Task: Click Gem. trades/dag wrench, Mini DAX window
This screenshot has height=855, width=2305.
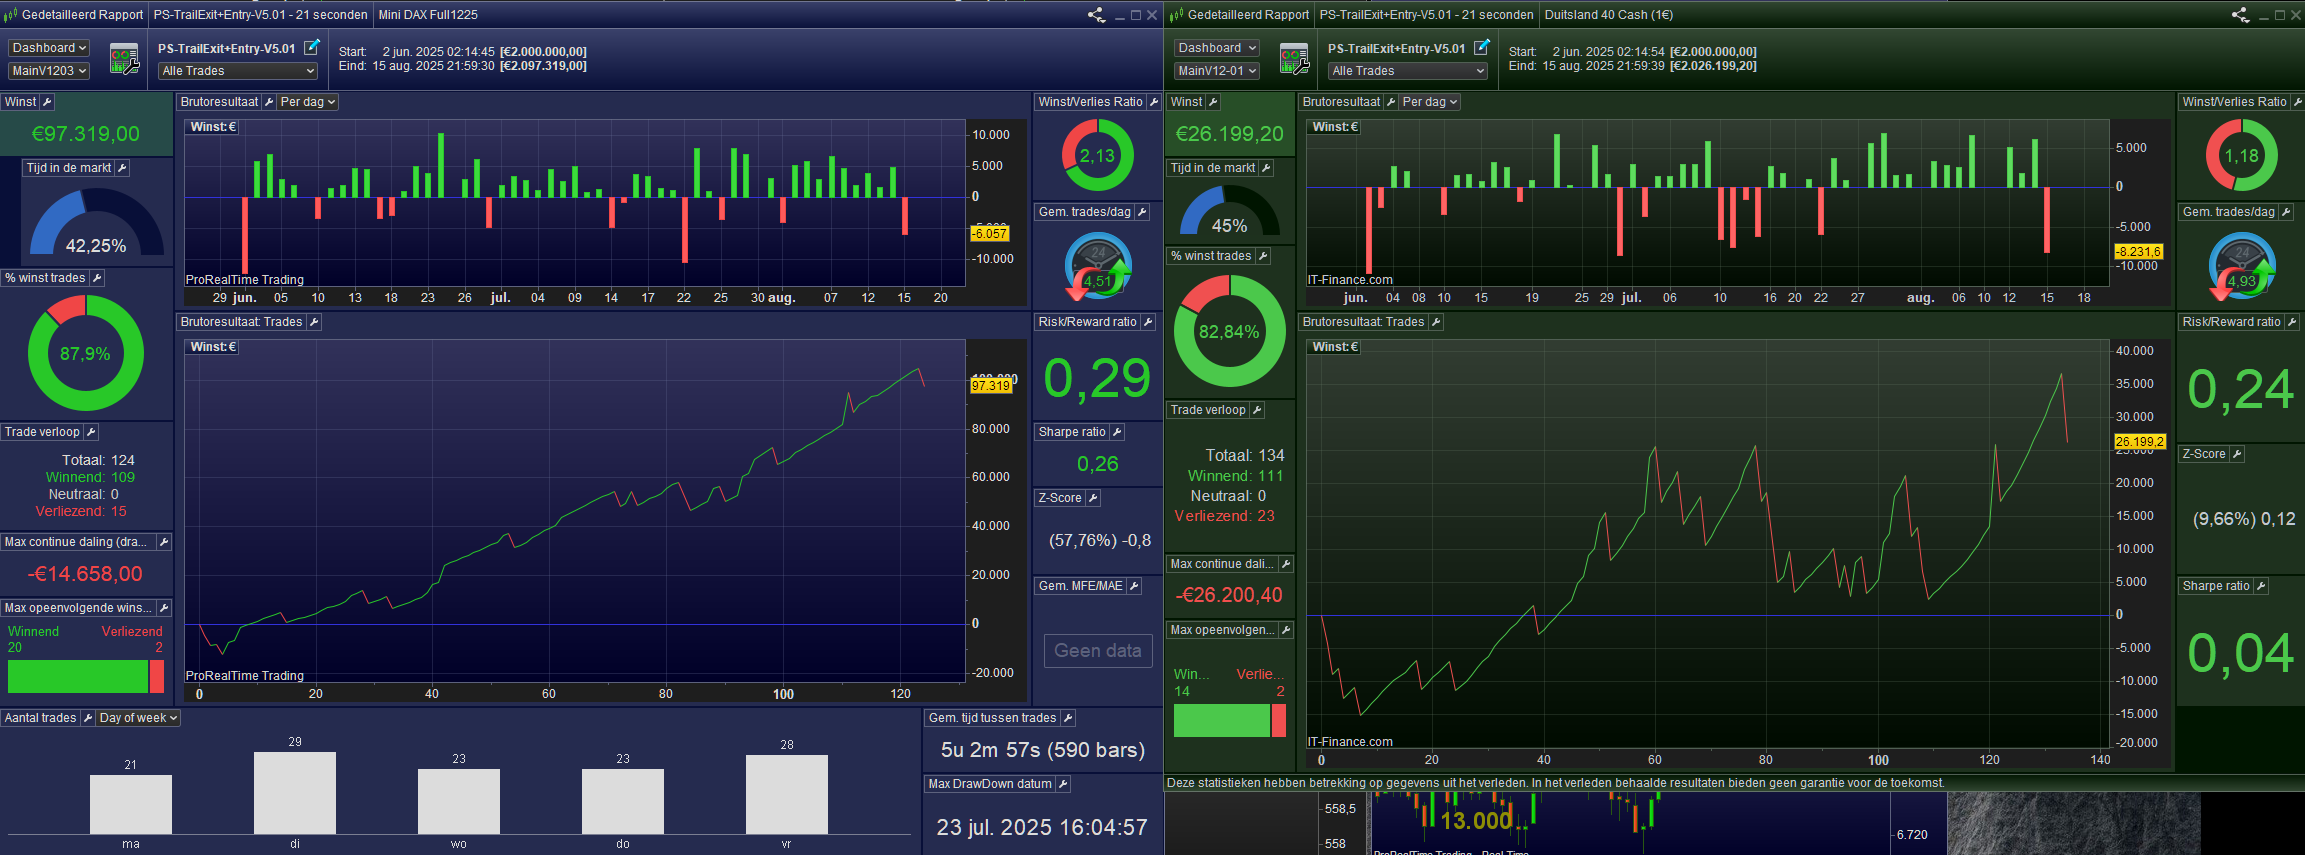Action: [1142, 212]
